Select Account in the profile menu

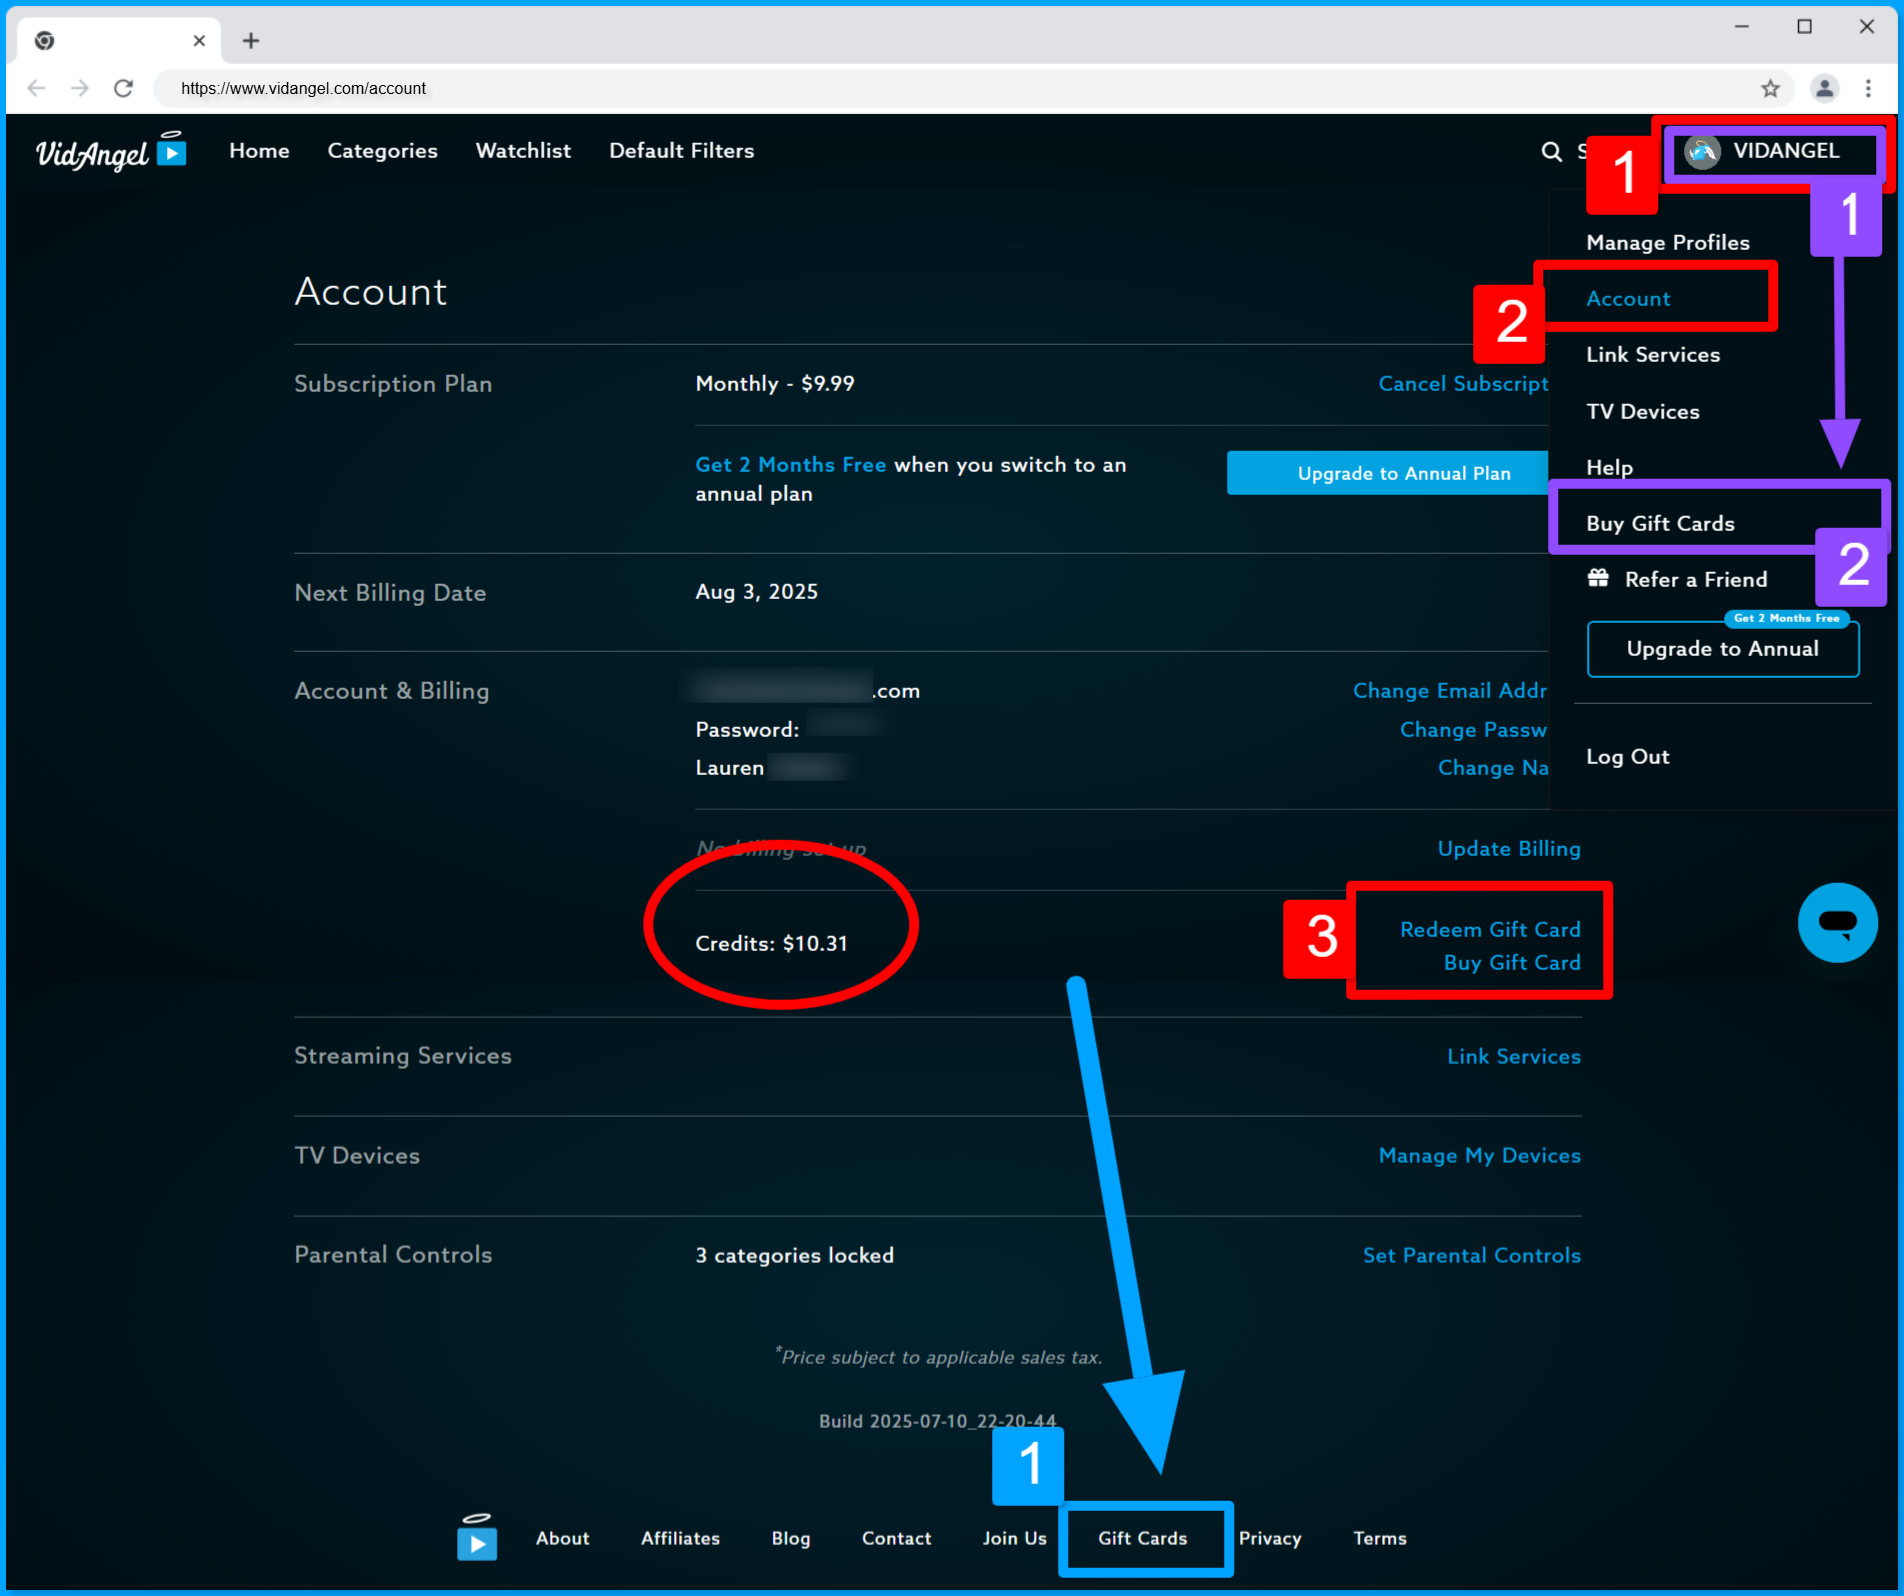click(1628, 298)
